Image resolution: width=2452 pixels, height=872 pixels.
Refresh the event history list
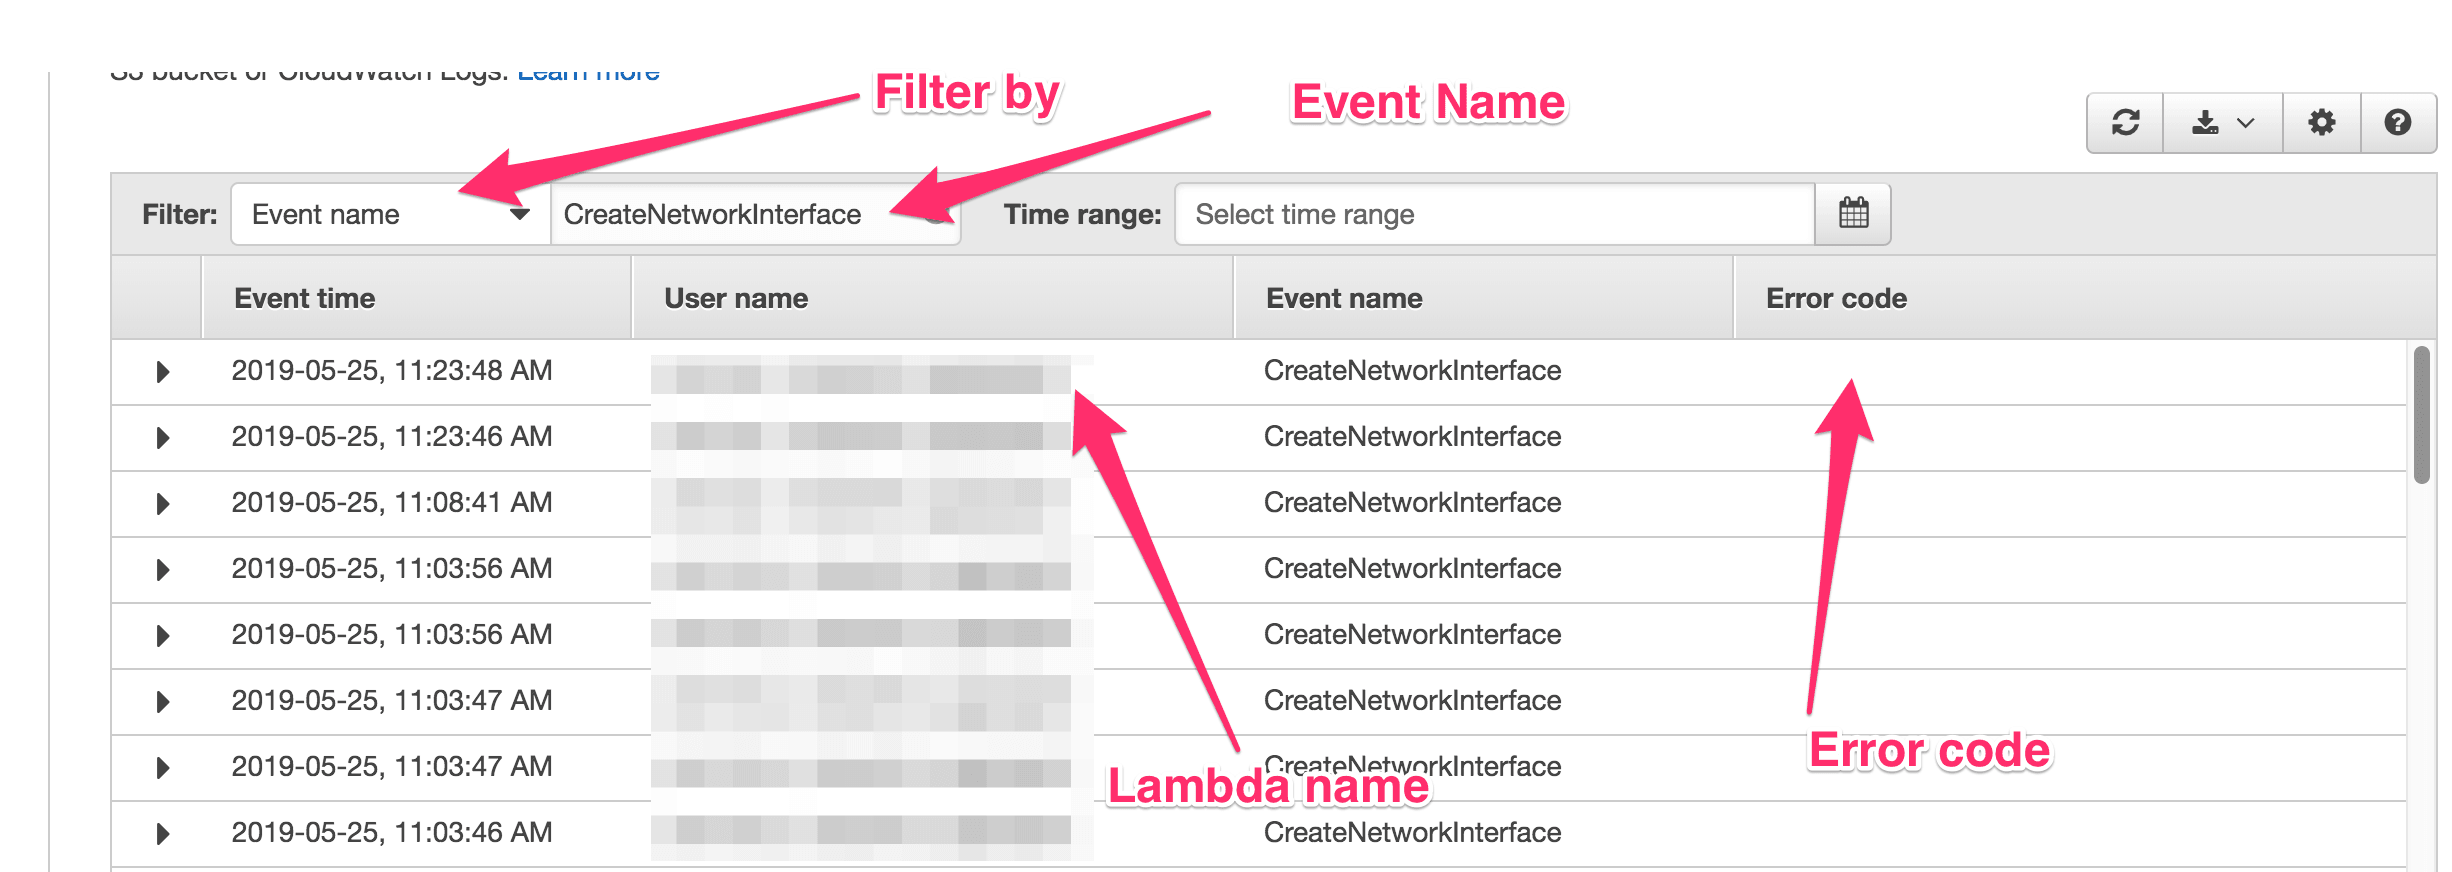[x=2125, y=123]
